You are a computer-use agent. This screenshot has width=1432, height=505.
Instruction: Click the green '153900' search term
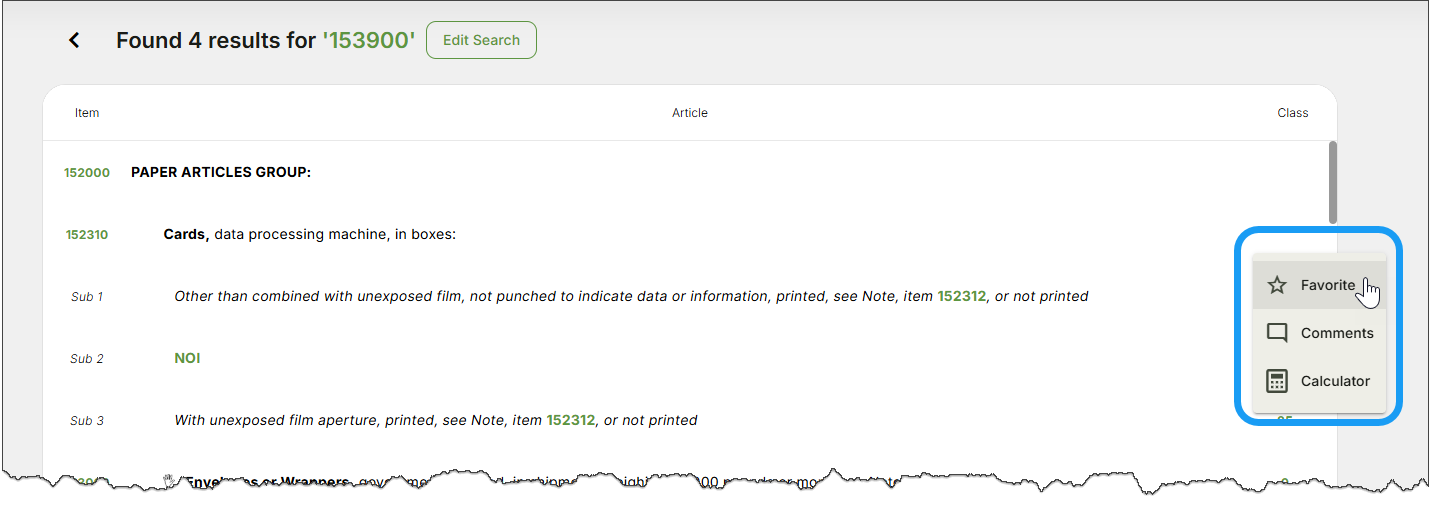pyautogui.click(x=368, y=40)
